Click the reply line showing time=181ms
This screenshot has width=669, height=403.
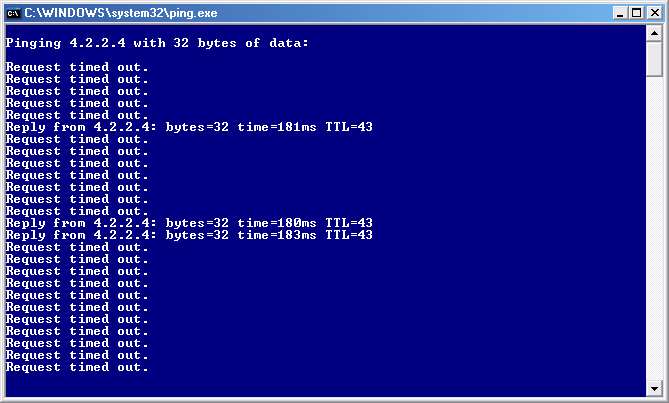189,127
